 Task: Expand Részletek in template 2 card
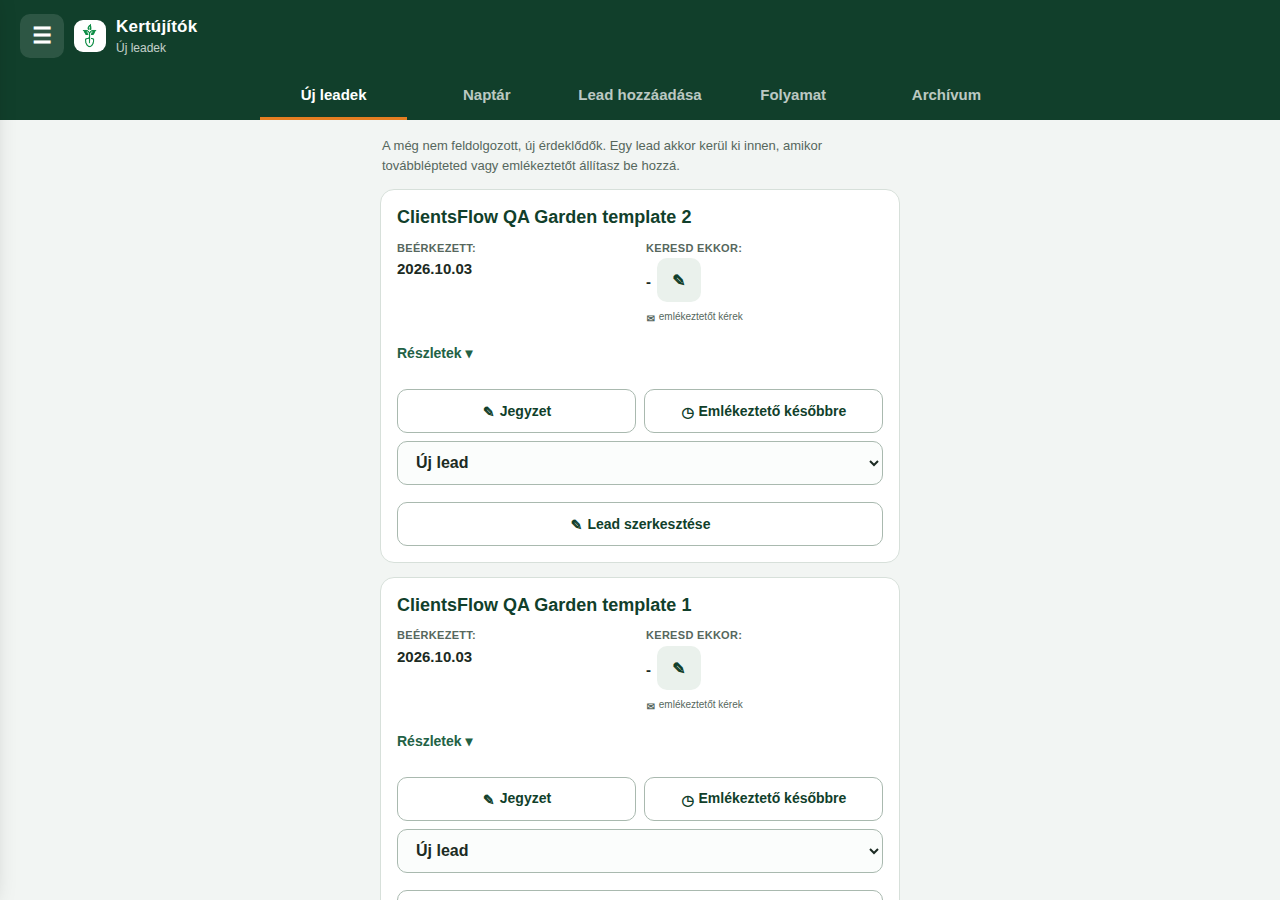(435, 353)
